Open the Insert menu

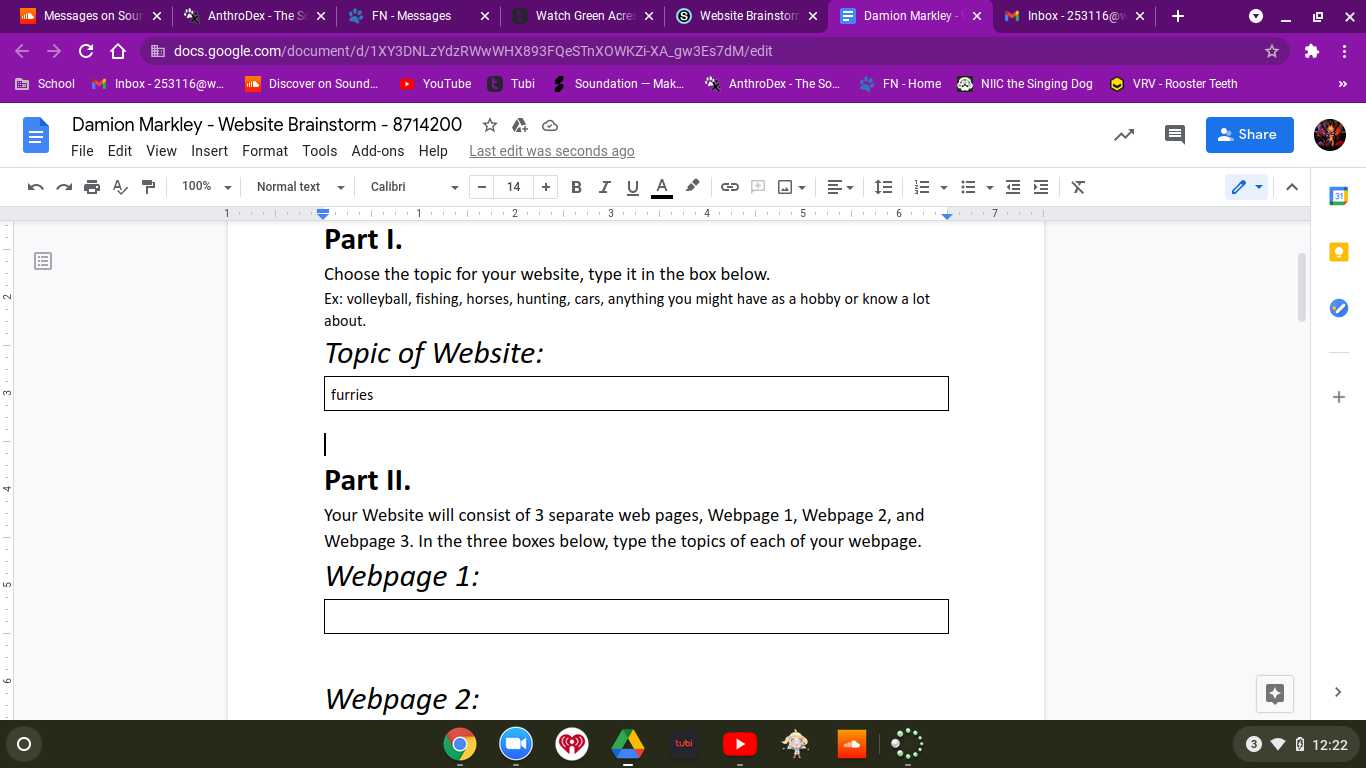pos(209,151)
